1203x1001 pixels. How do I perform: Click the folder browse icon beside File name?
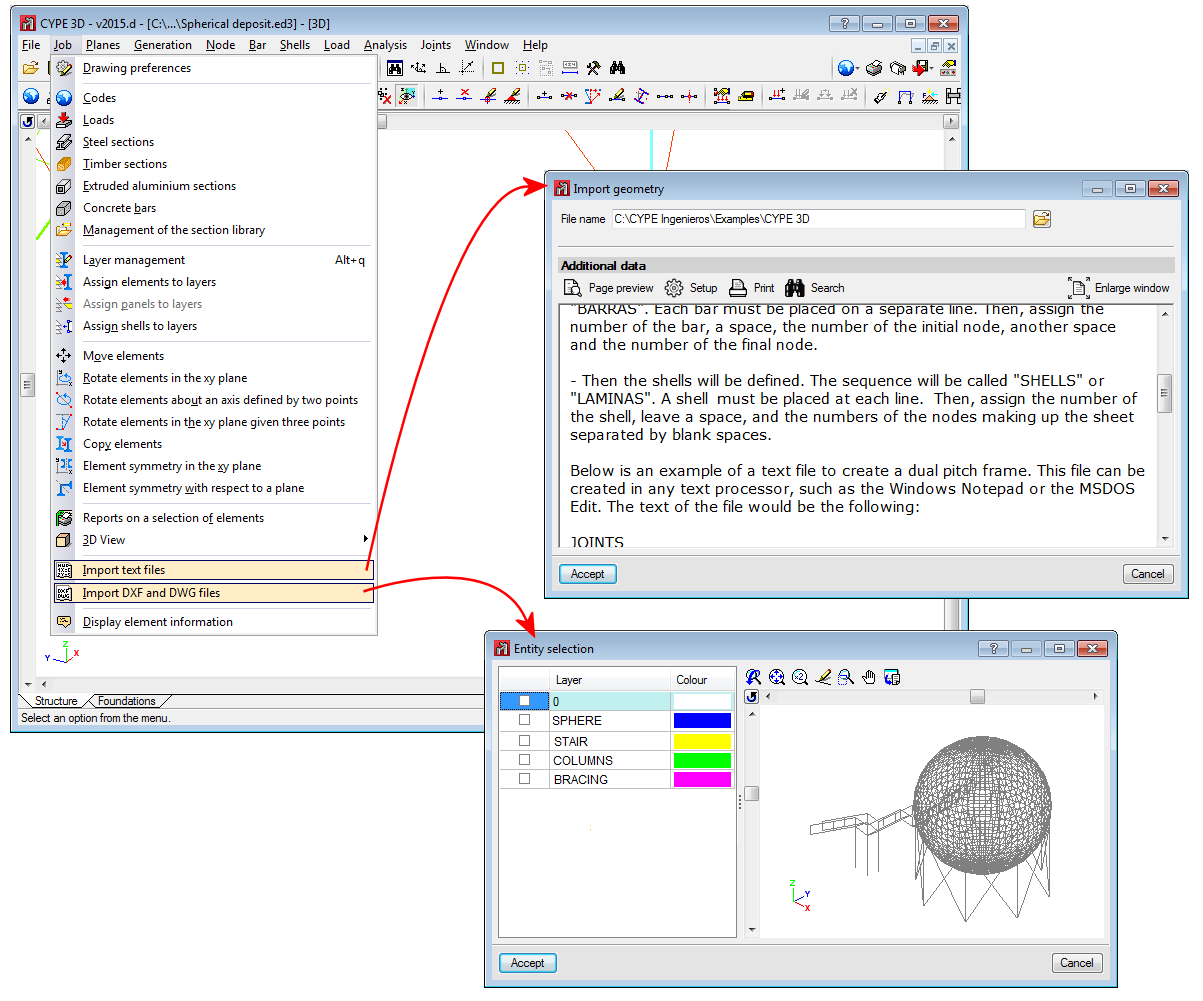pyautogui.click(x=1042, y=219)
